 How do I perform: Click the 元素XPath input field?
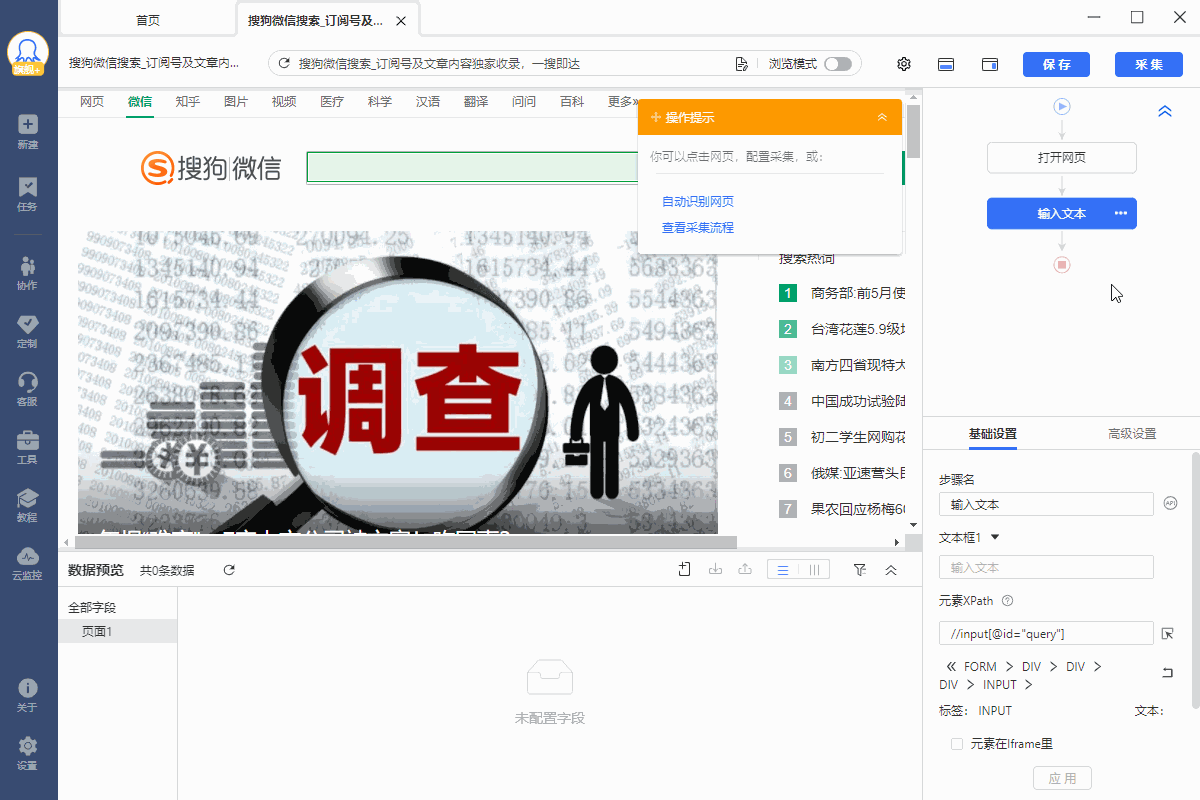pos(1046,633)
